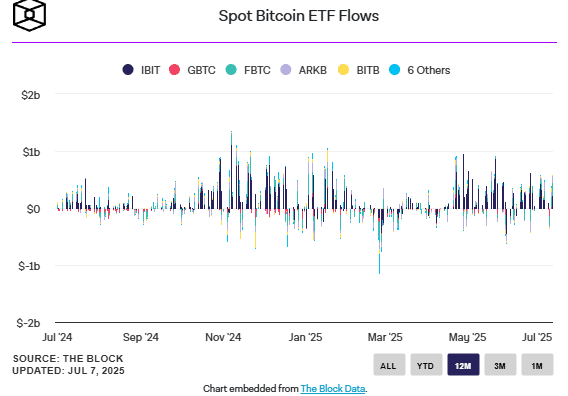
Task: Click the Jul '25 x-axis label
Action: point(537,337)
